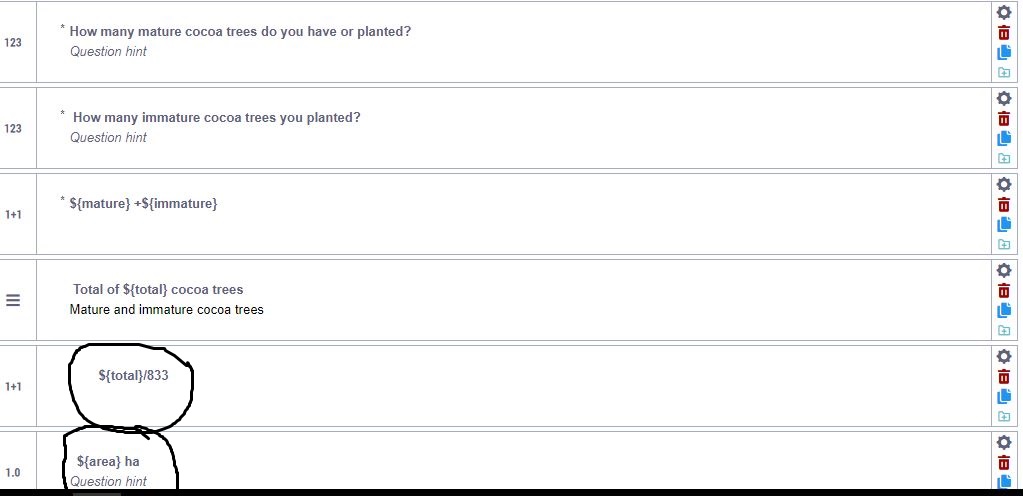Screen dimensions: 1023x496
Task: Delete the ${total}/833 calculation row
Action: point(1004,376)
